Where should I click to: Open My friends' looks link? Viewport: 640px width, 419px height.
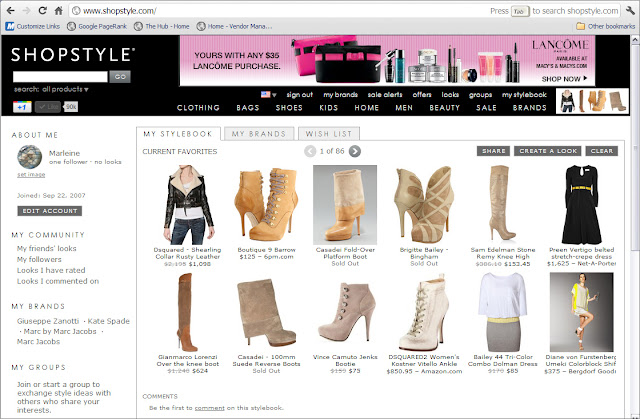[47, 248]
